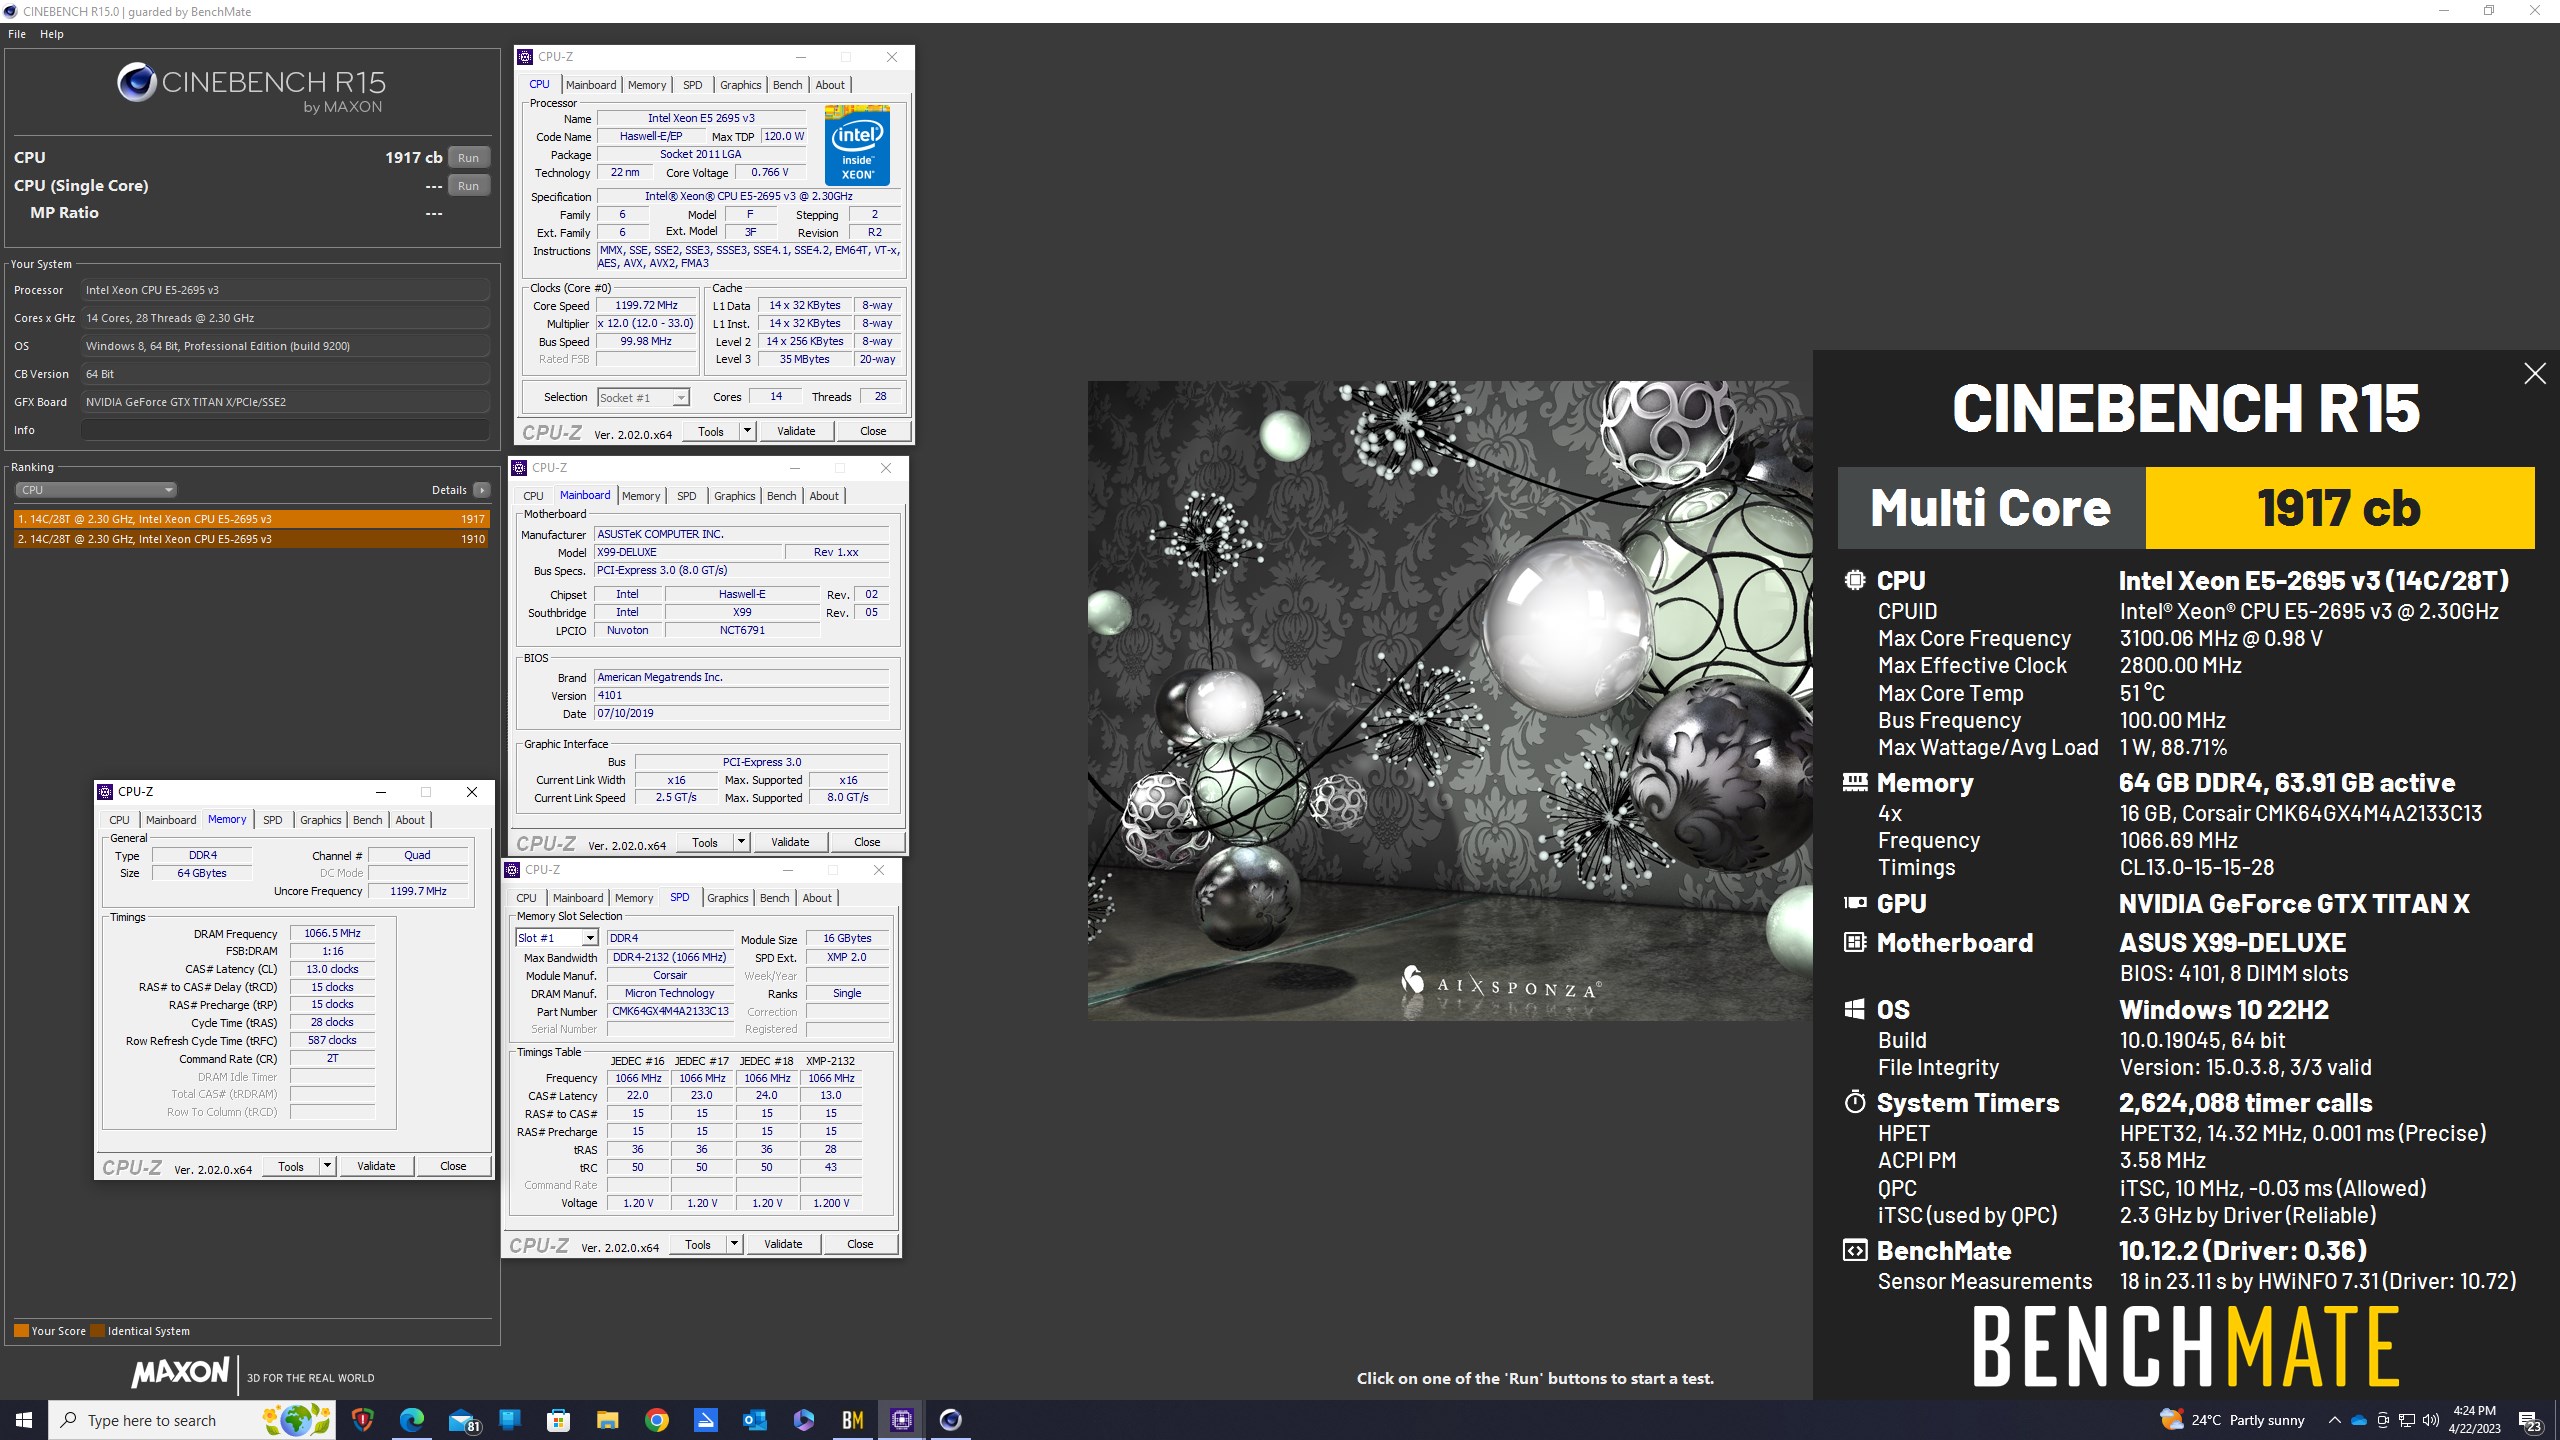This screenshot has height=1440, width=2560.
Task: Click the Core Speed value 1199.72 MHz
Action: click(x=646, y=305)
